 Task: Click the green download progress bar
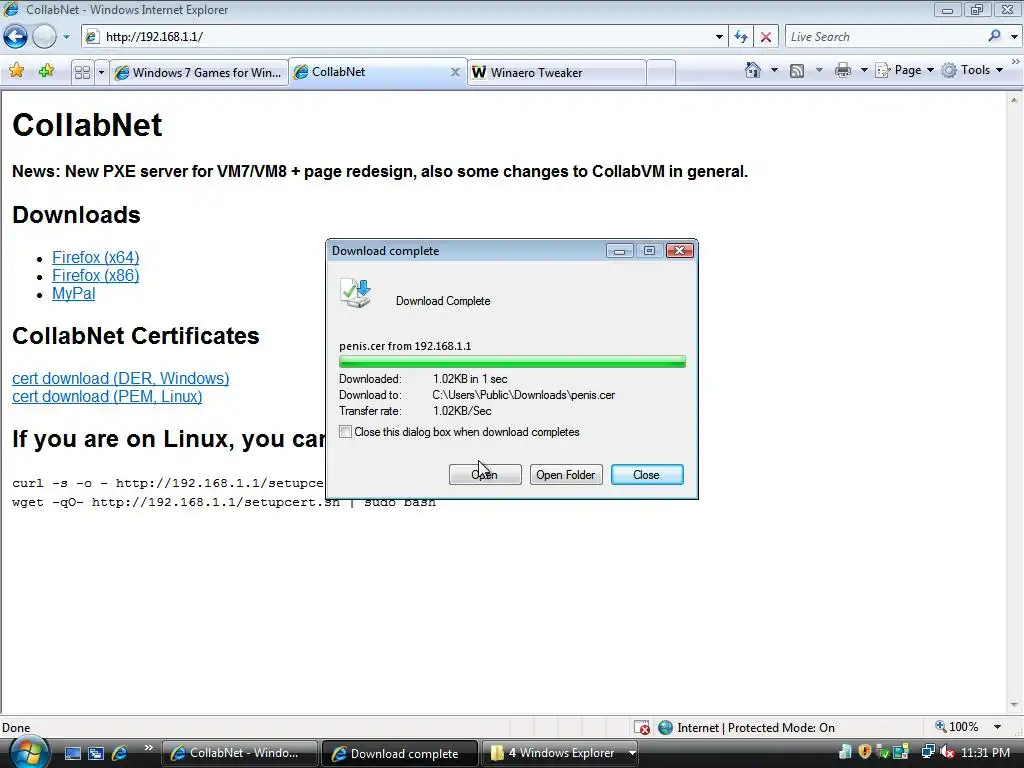[x=513, y=362]
